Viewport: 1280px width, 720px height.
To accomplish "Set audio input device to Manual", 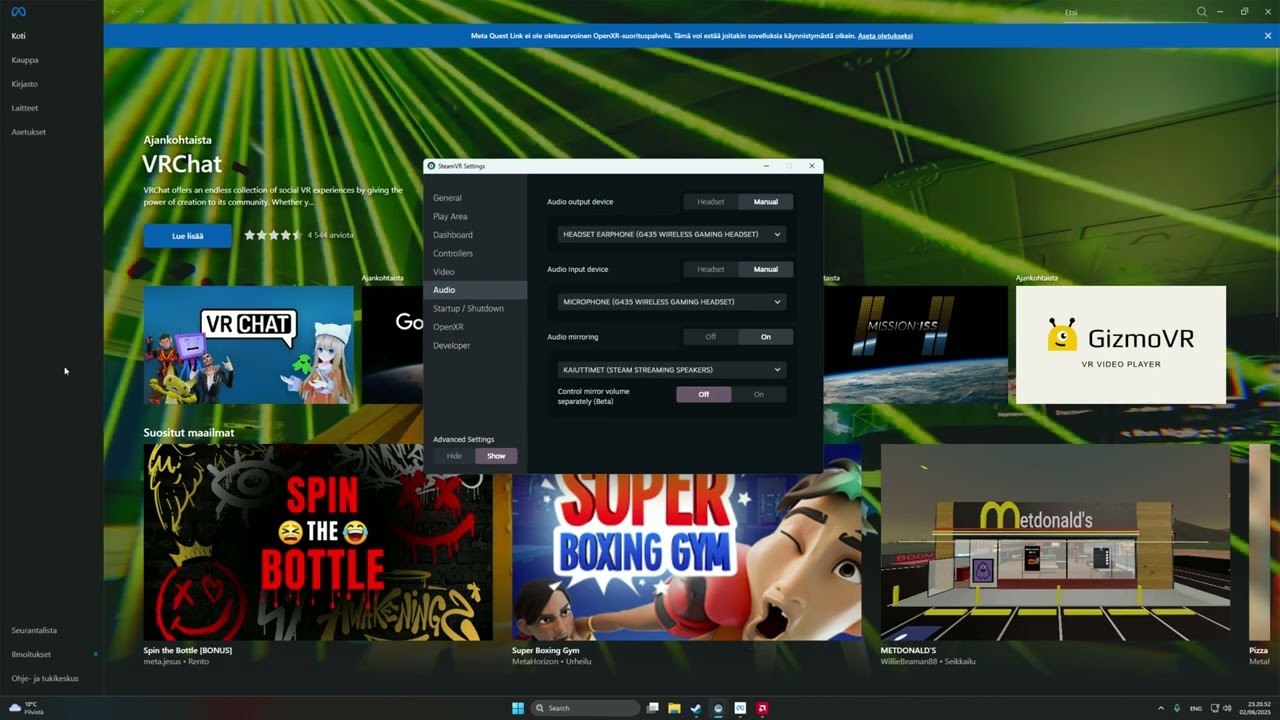I will pos(766,269).
